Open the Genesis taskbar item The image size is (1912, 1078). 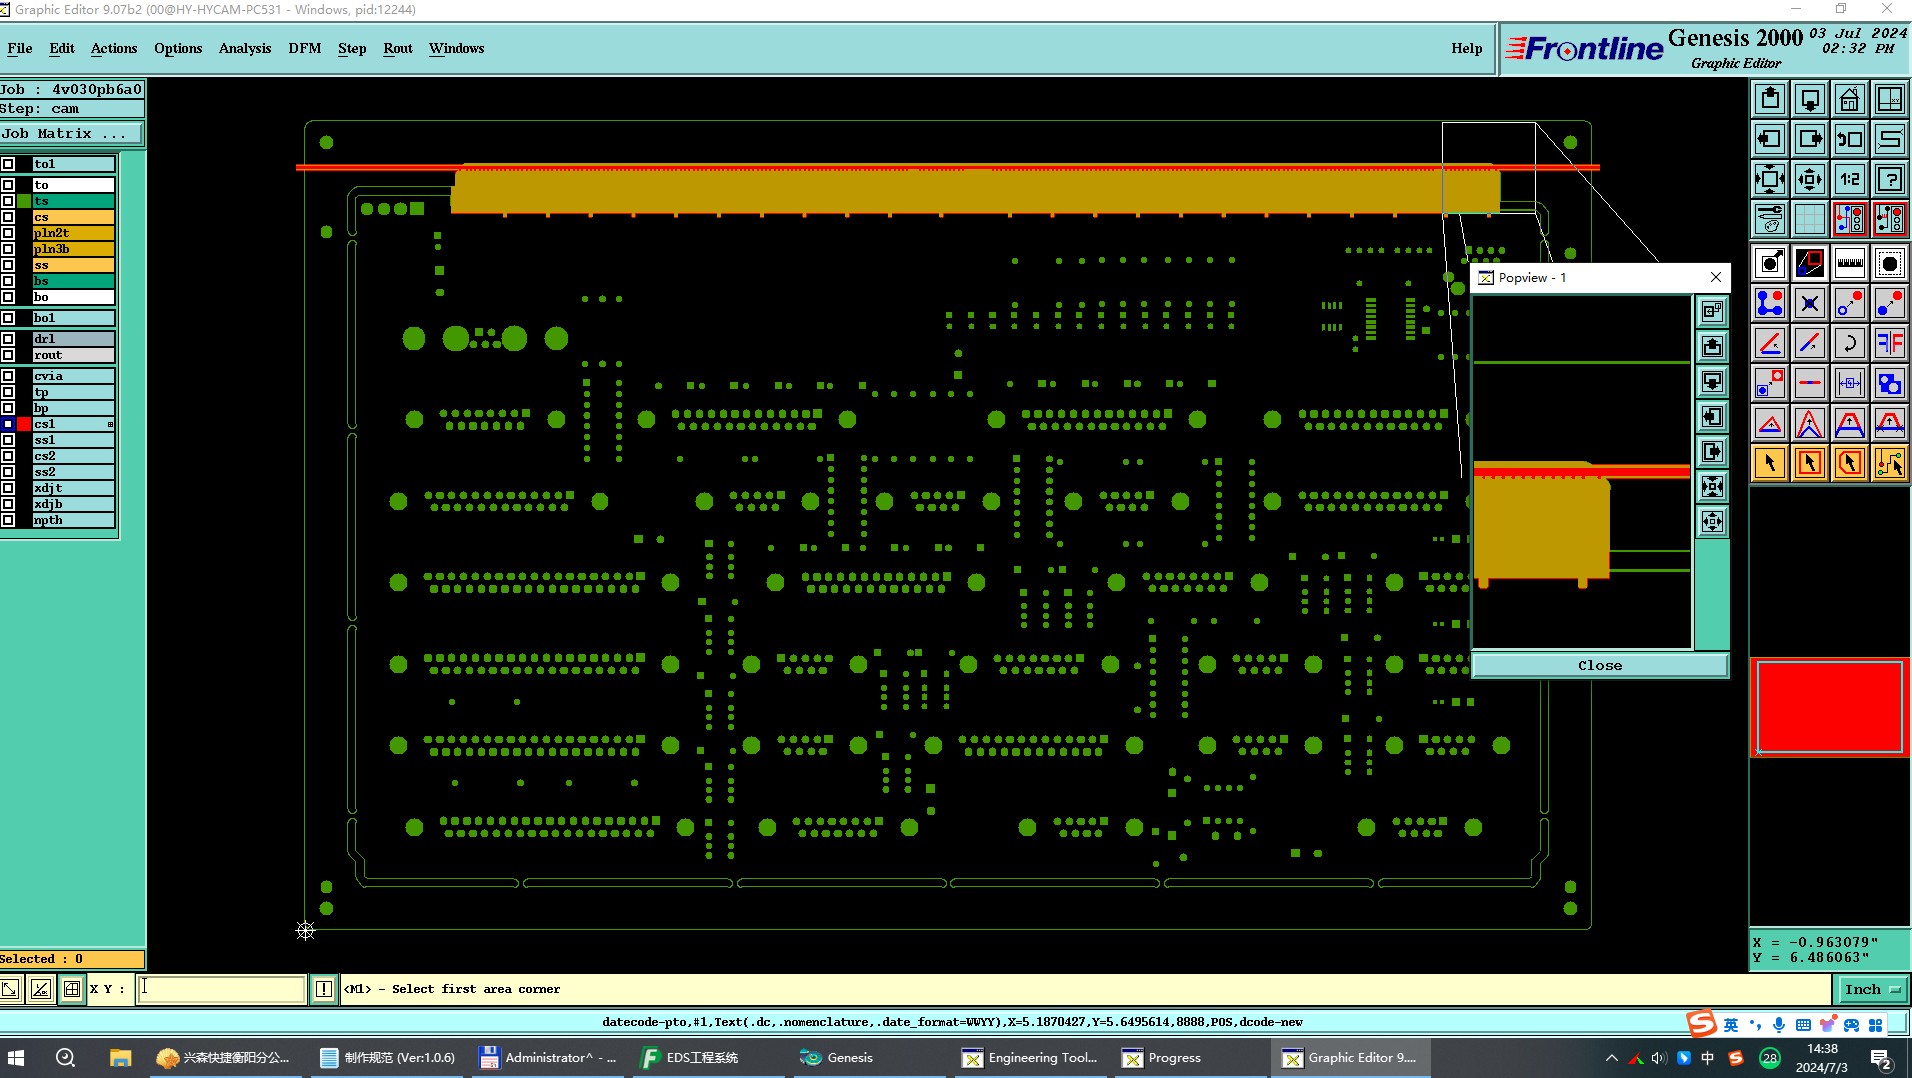point(838,1057)
